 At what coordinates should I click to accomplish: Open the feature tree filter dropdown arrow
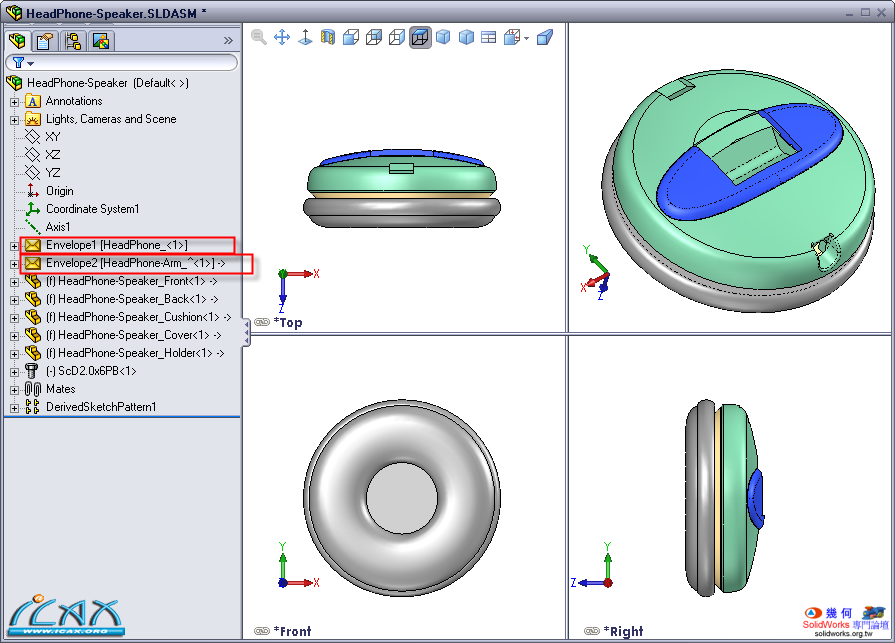click(x=31, y=63)
